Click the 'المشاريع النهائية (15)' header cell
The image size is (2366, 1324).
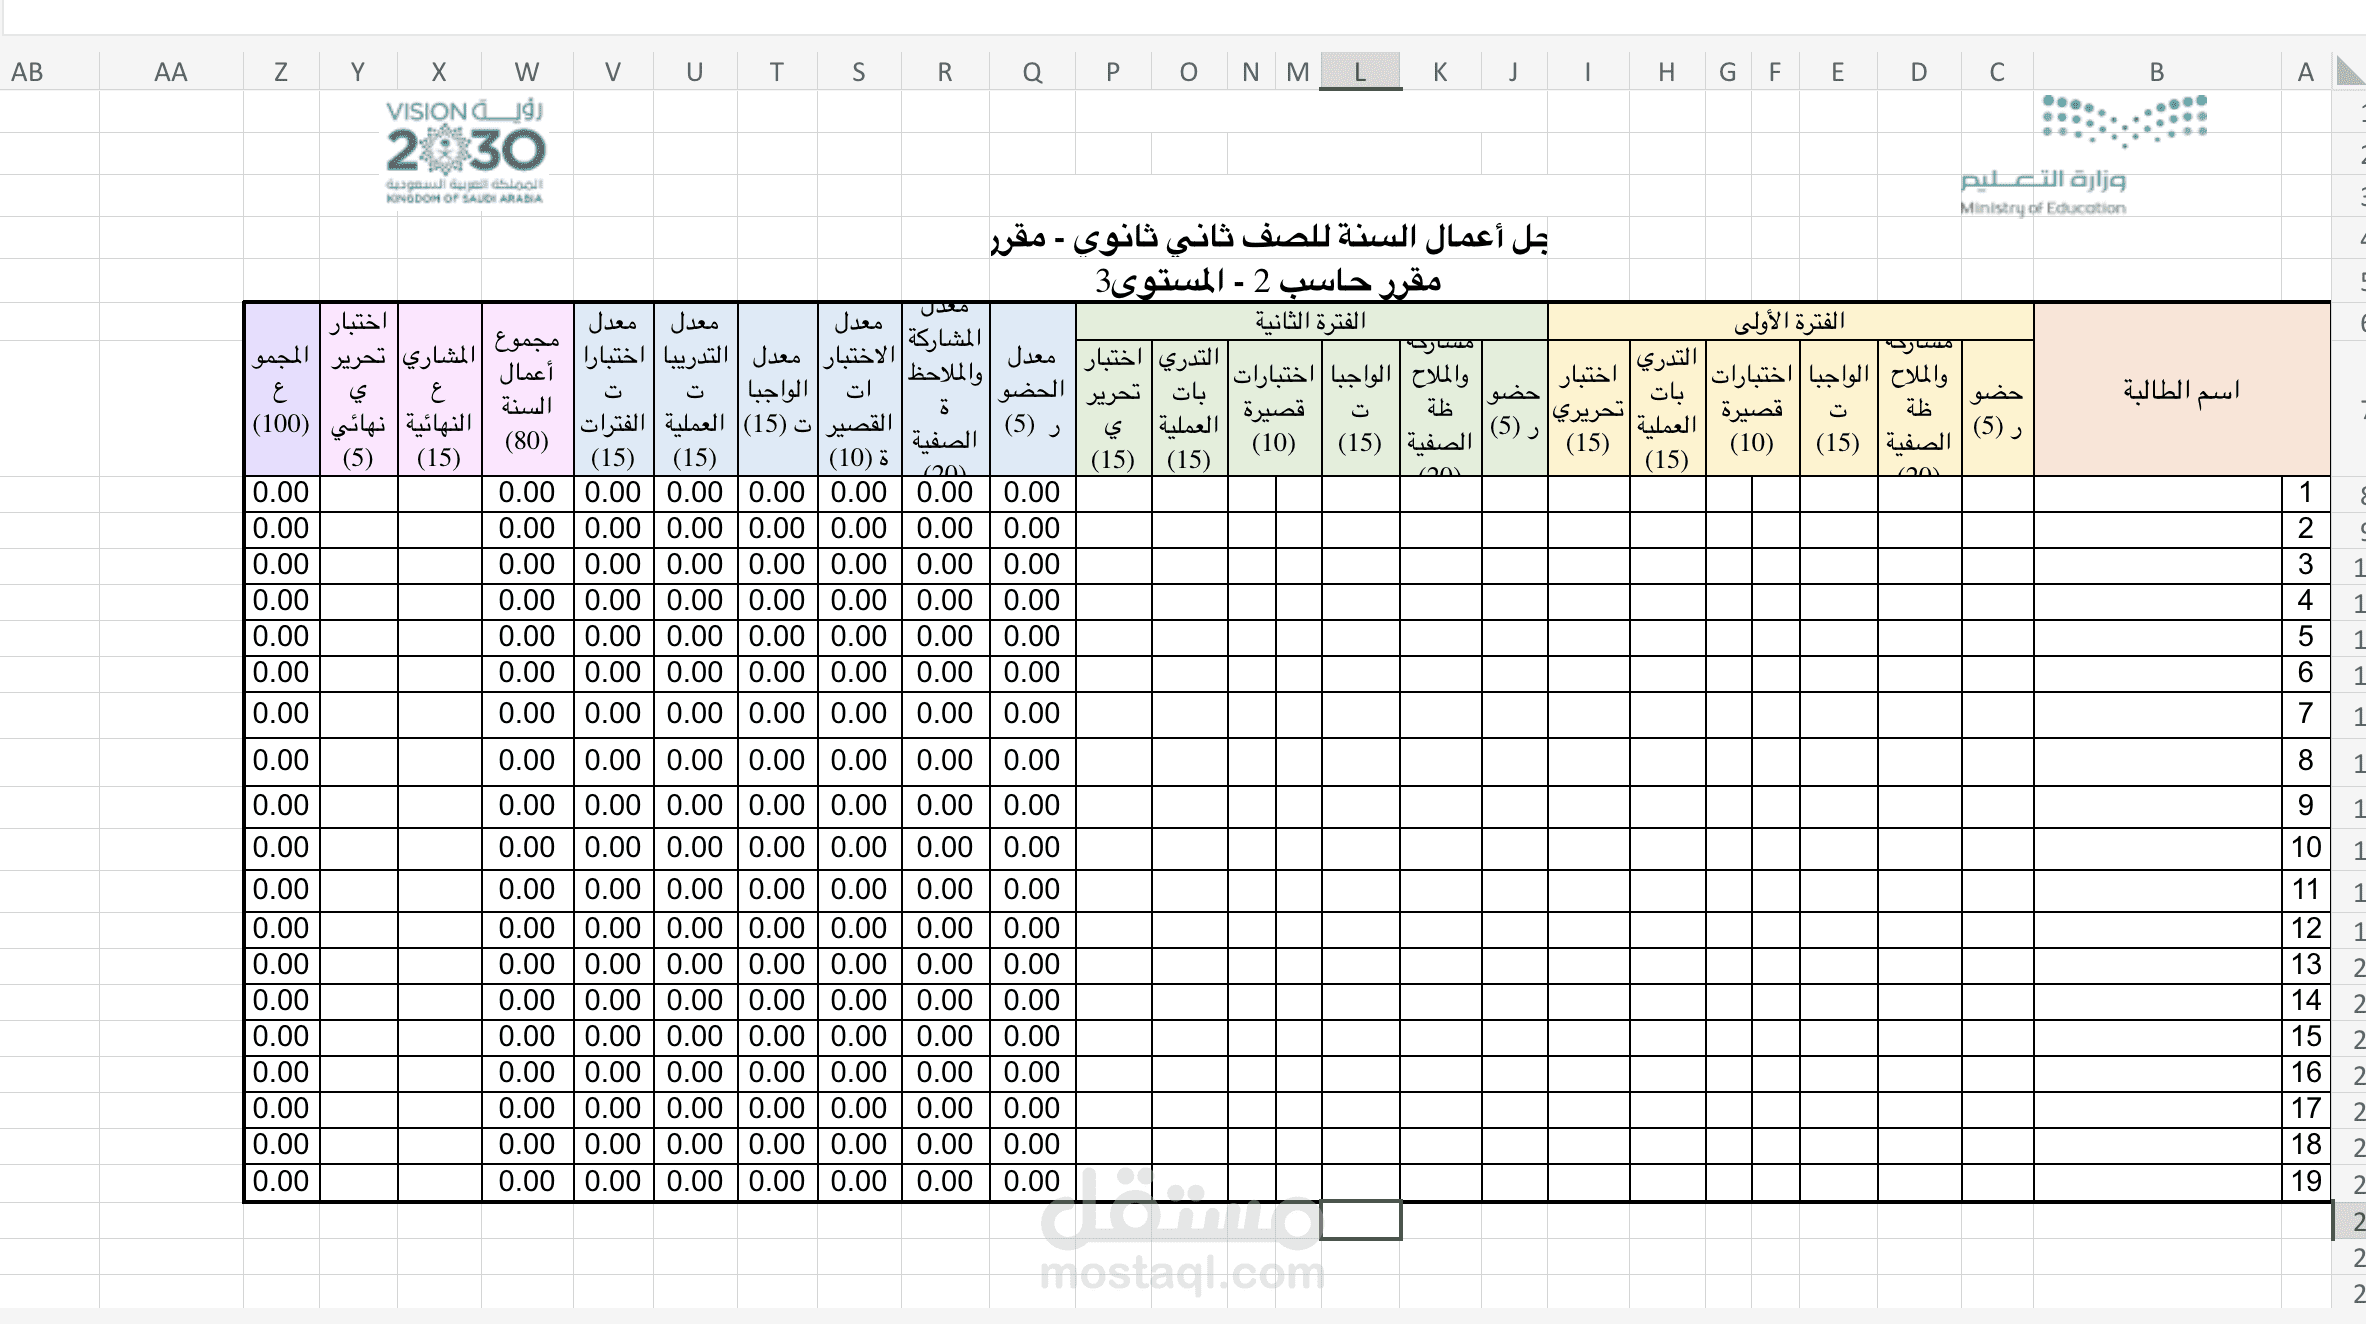[439, 389]
